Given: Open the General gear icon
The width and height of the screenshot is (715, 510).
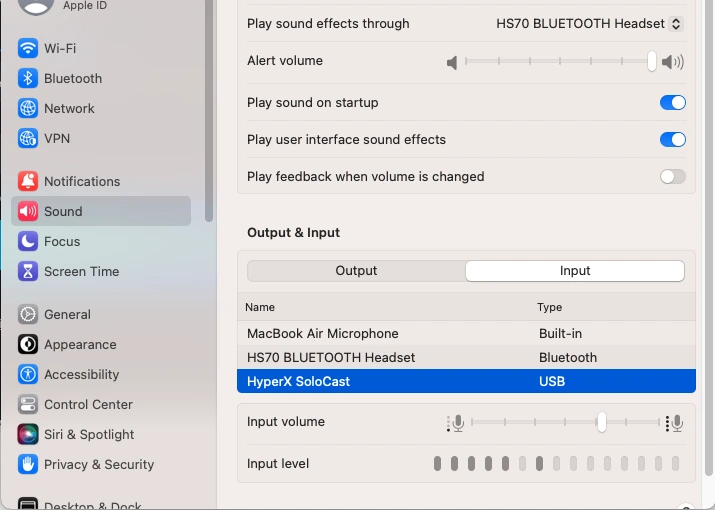Looking at the screenshot, I should 28,314.
